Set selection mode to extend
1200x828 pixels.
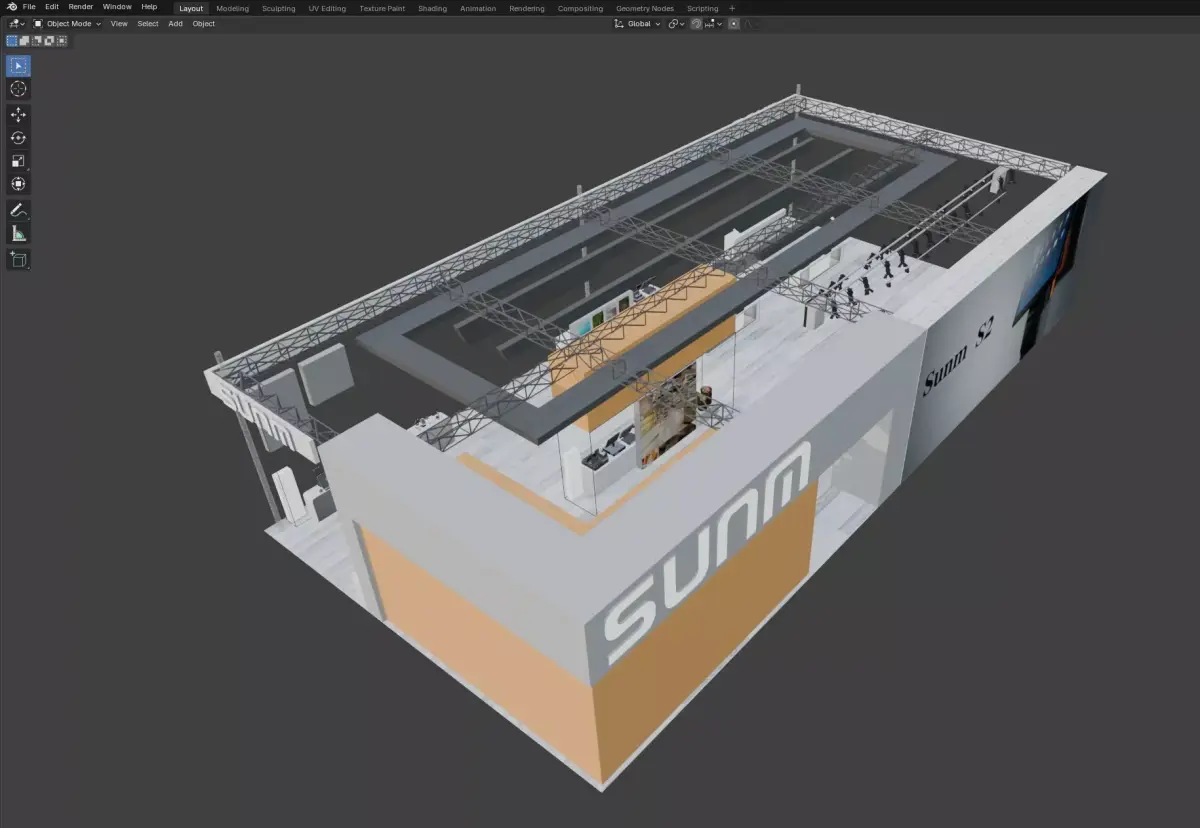click(24, 41)
